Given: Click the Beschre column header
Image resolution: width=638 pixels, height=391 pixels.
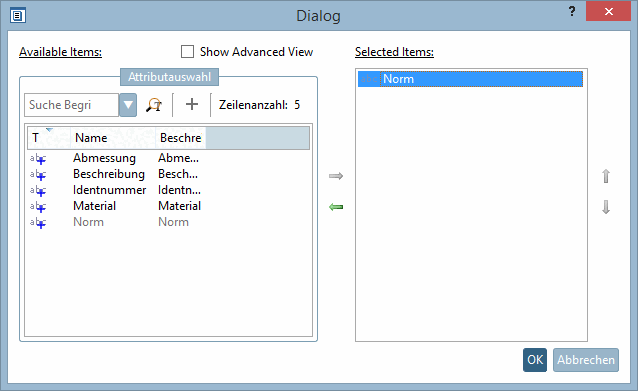Looking at the screenshot, I should (x=180, y=138).
